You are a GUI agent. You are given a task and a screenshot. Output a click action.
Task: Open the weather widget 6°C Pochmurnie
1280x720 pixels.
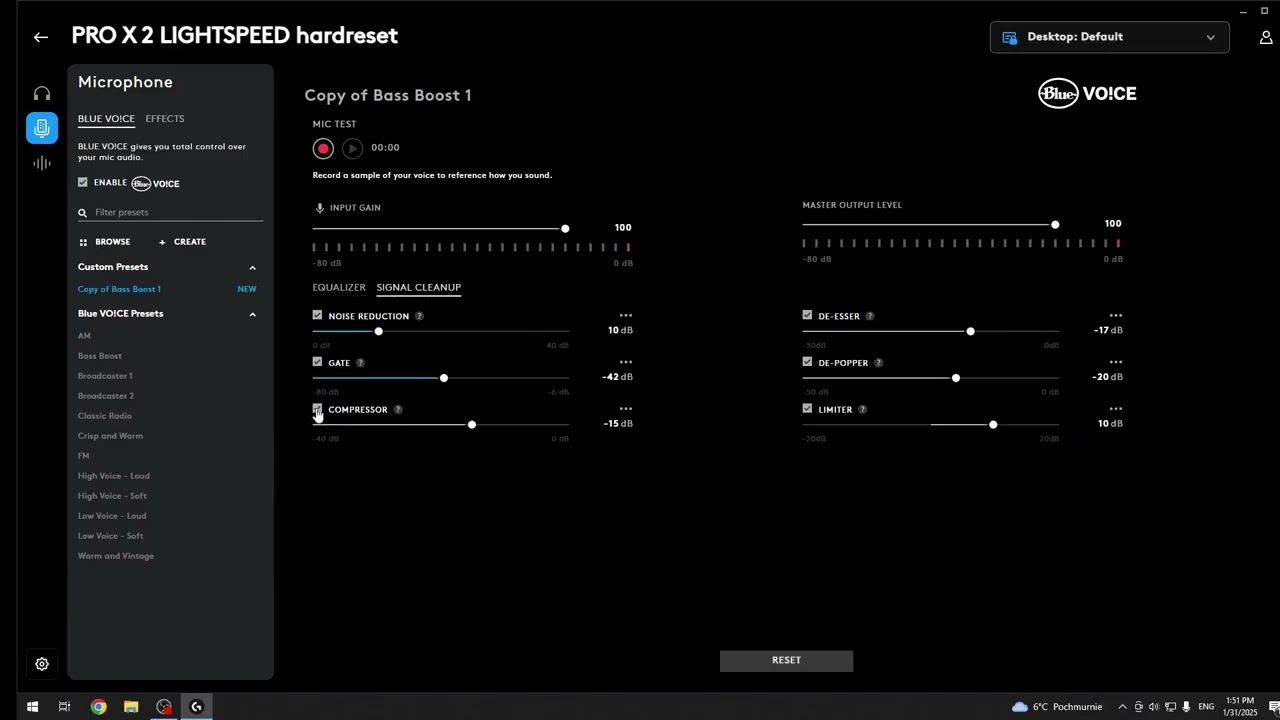pos(1058,707)
